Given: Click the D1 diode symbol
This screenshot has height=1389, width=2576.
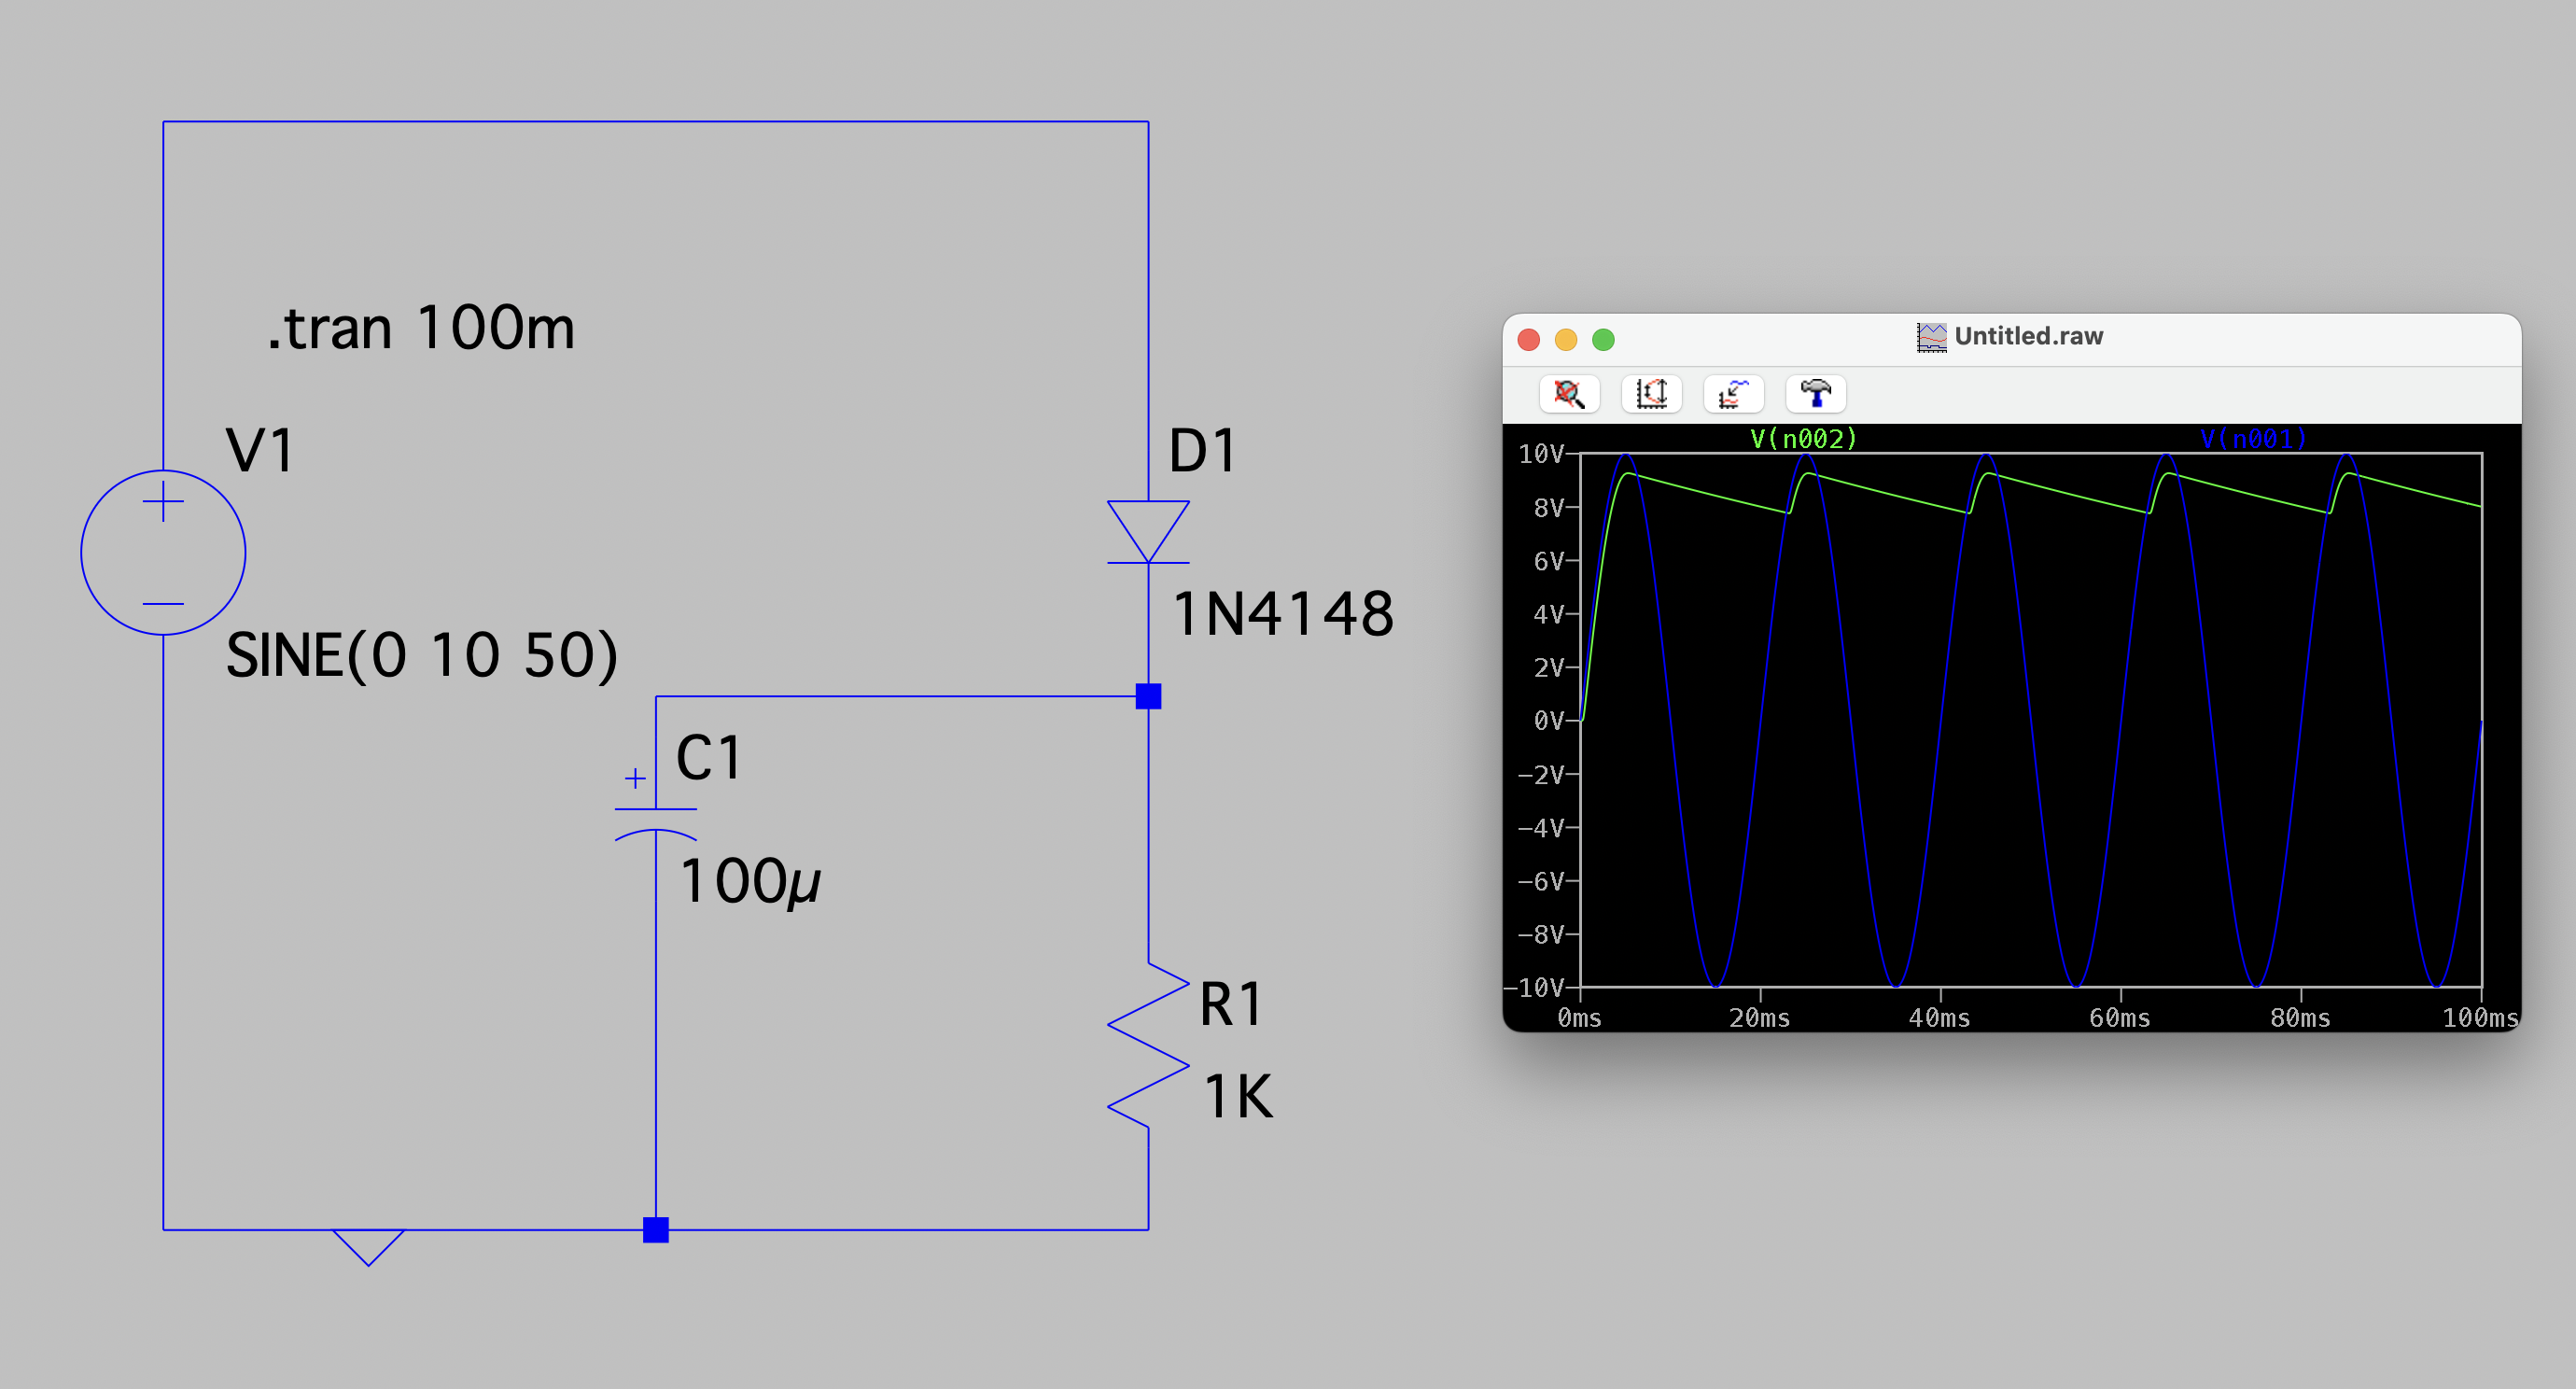Looking at the screenshot, I should pos(1147,532).
